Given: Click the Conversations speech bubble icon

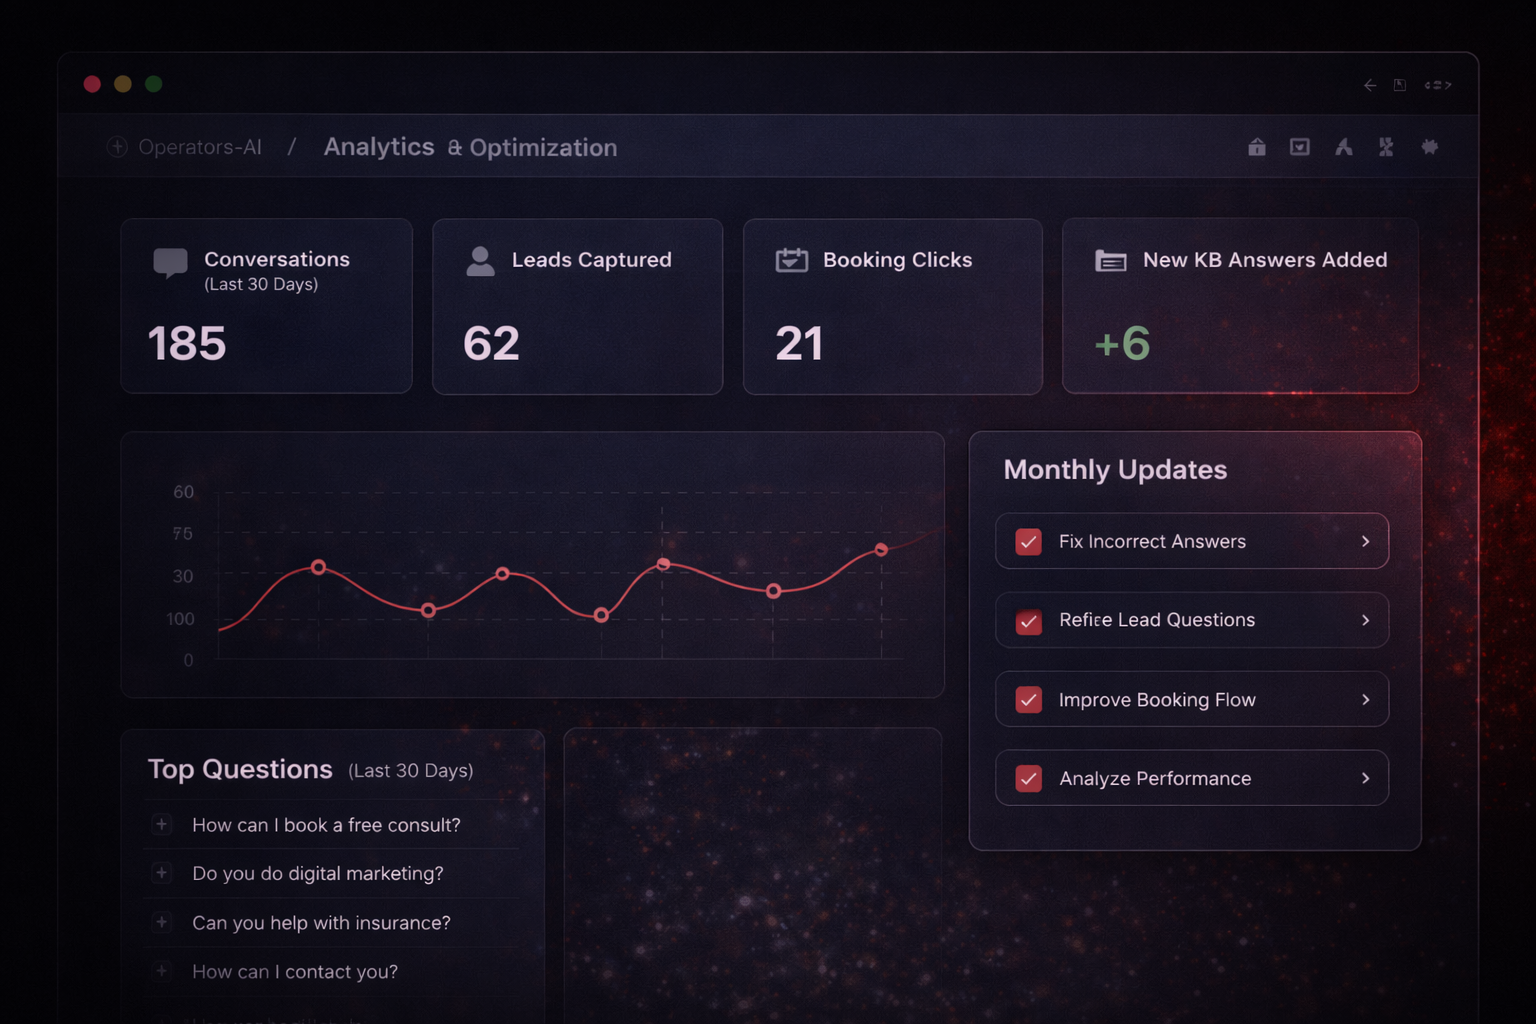Looking at the screenshot, I should (170, 262).
